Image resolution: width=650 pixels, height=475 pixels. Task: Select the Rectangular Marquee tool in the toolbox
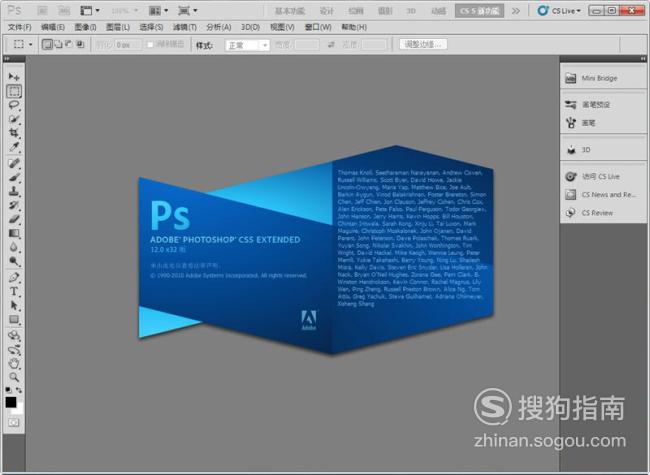pyautogui.click(x=14, y=91)
